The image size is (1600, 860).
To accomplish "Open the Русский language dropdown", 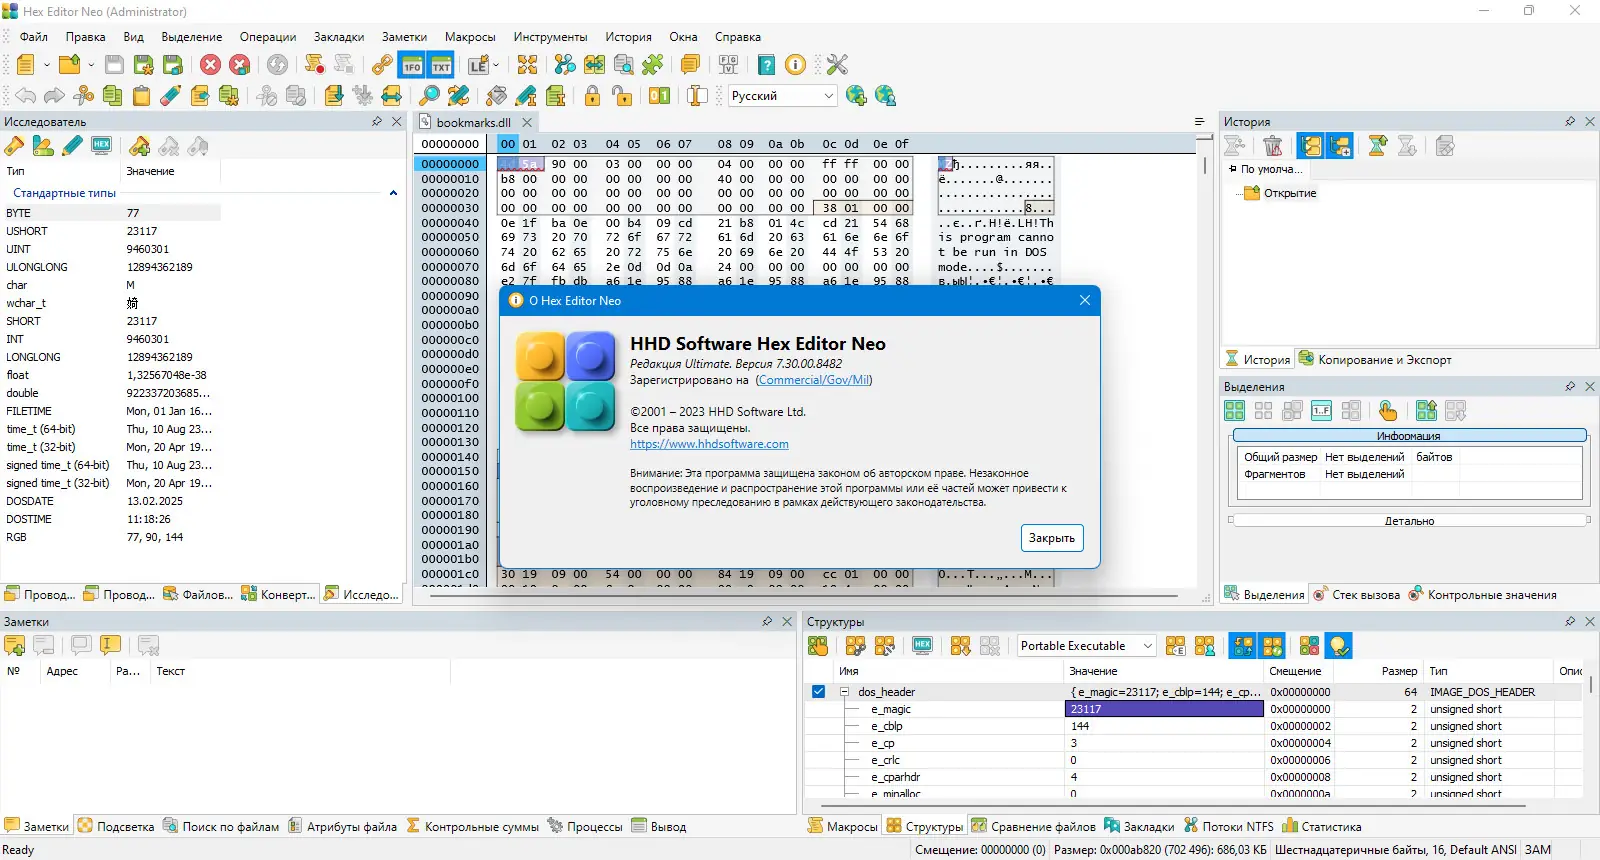I will click(782, 96).
